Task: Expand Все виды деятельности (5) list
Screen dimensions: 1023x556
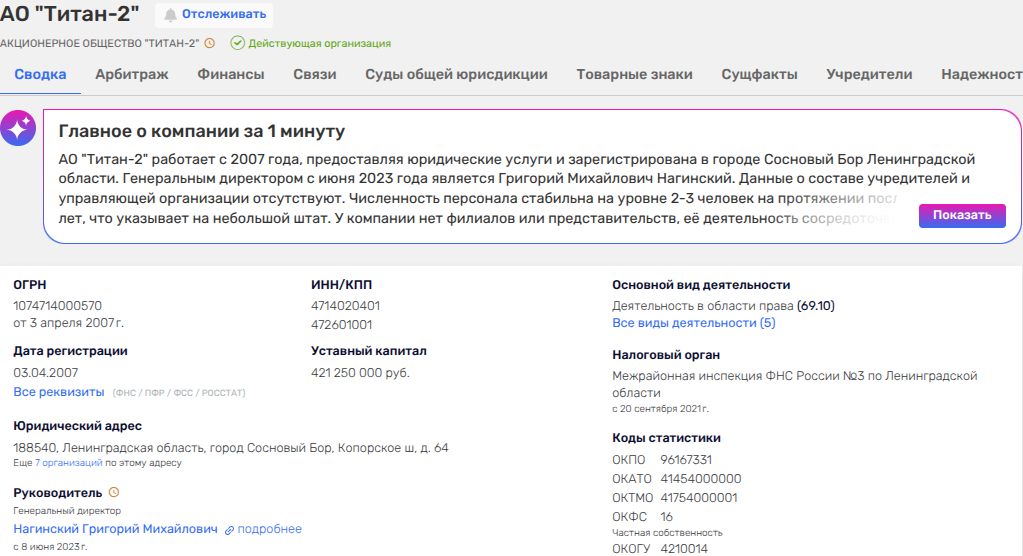Action: click(x=693, y=323)
